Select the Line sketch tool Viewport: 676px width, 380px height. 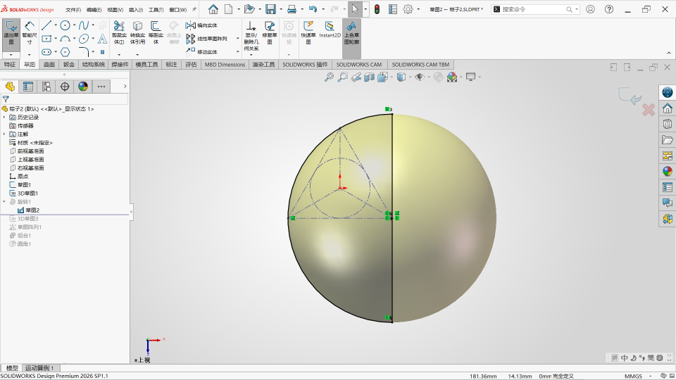coord(46,25)
